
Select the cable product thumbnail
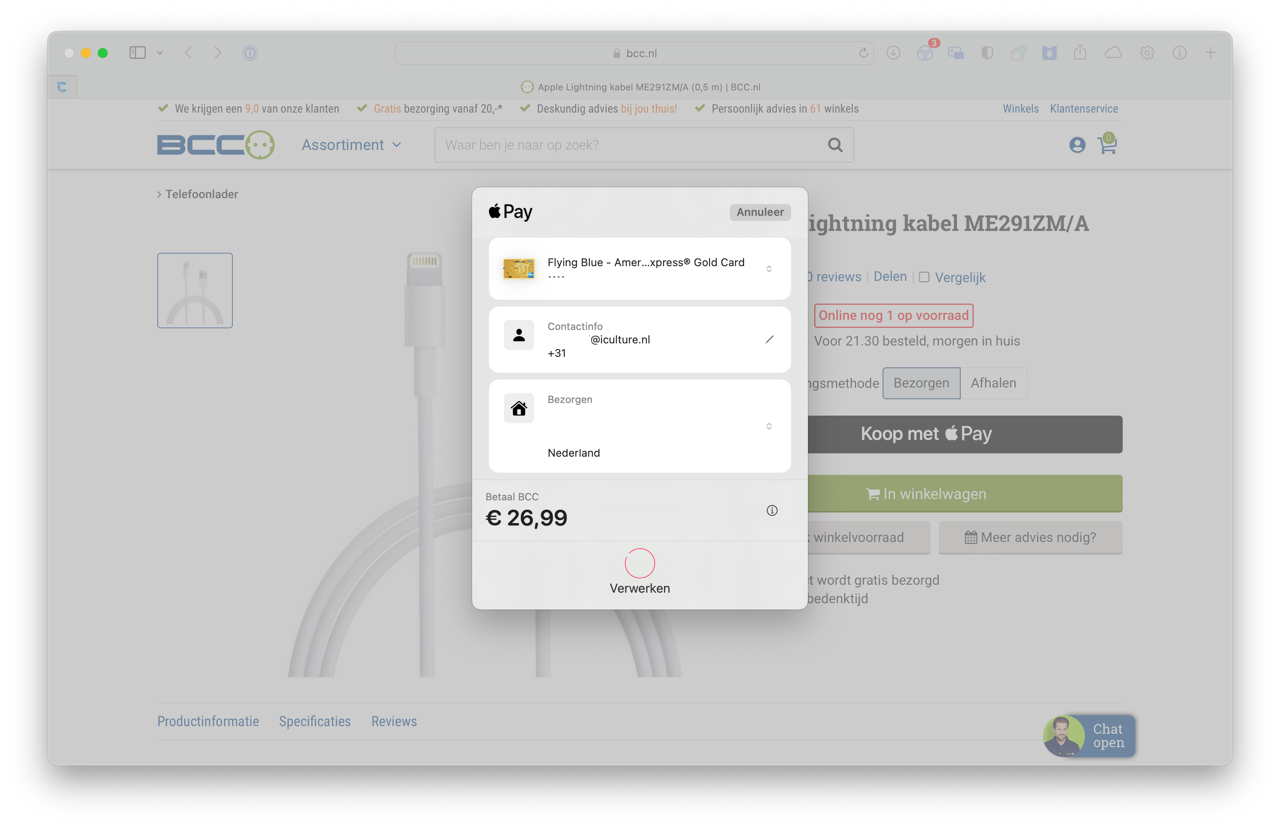click(x=195, y=290)
